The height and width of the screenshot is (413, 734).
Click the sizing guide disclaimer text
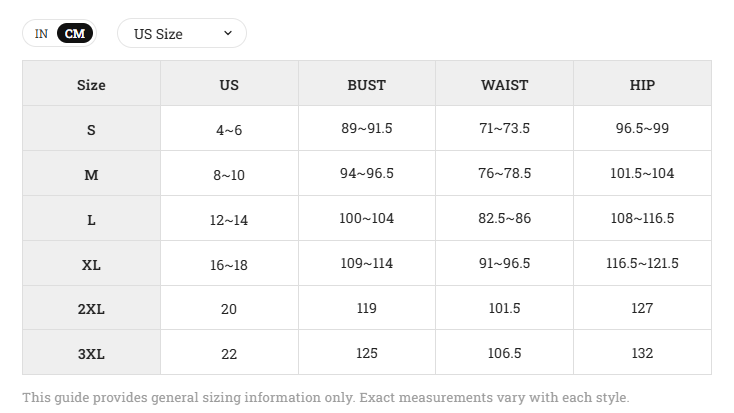[326, 397]
